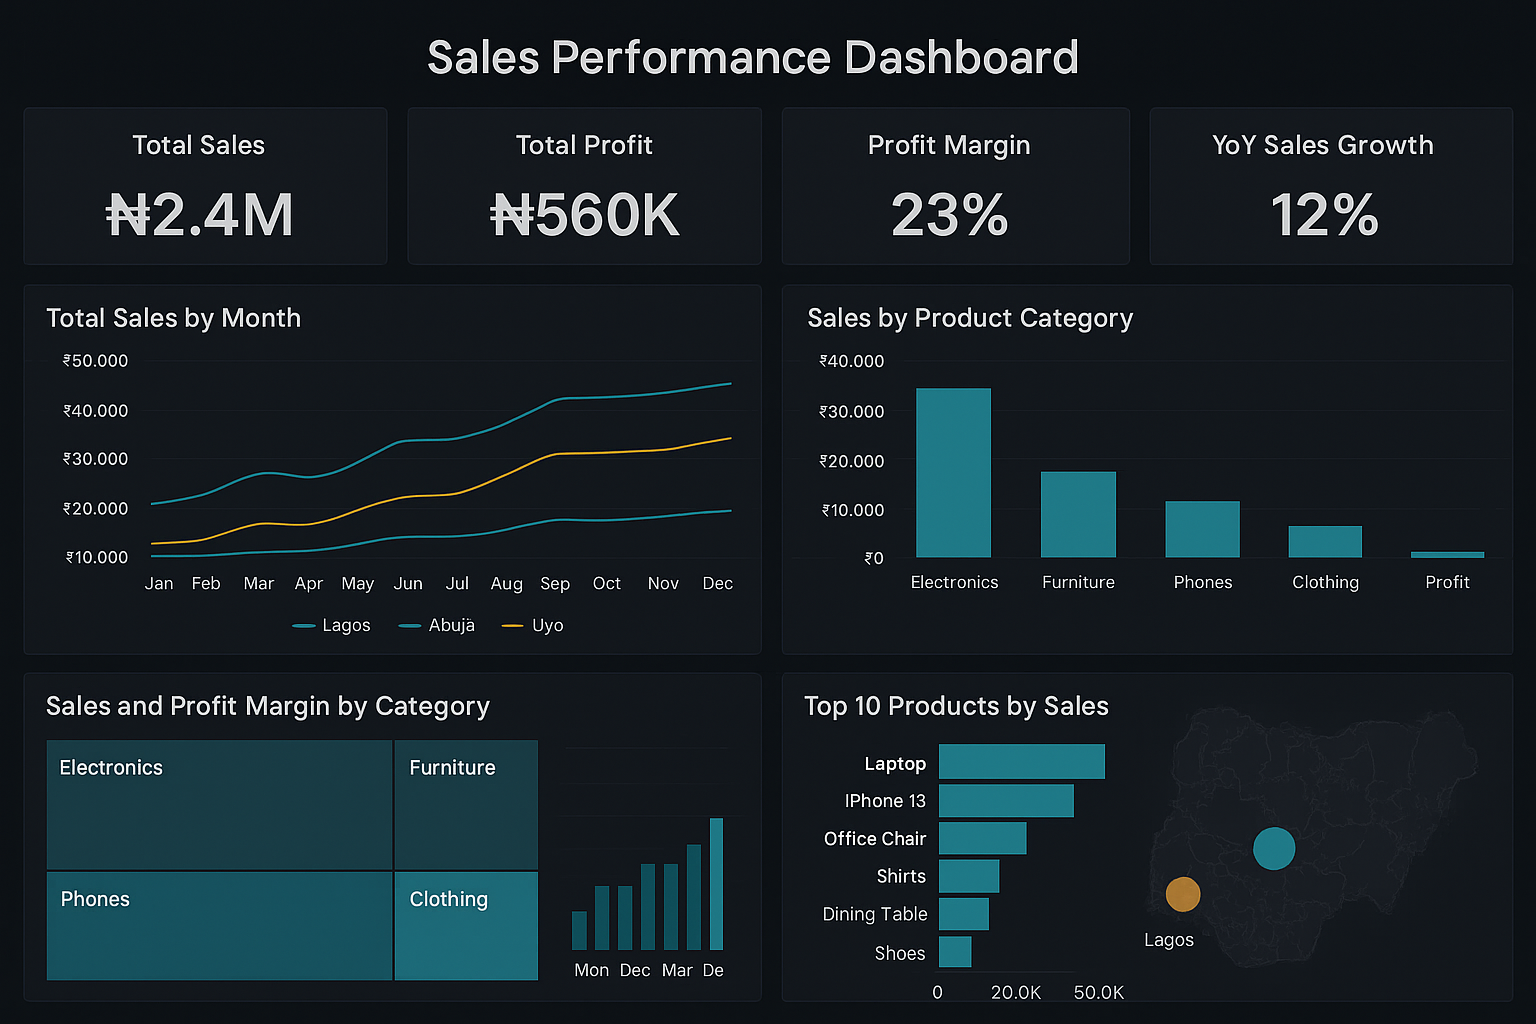Select the Shoes bar

click(x=955, y=952)
